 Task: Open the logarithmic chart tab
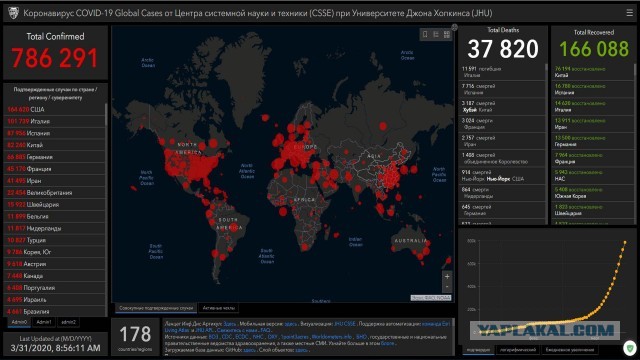(x=518, y=350)
